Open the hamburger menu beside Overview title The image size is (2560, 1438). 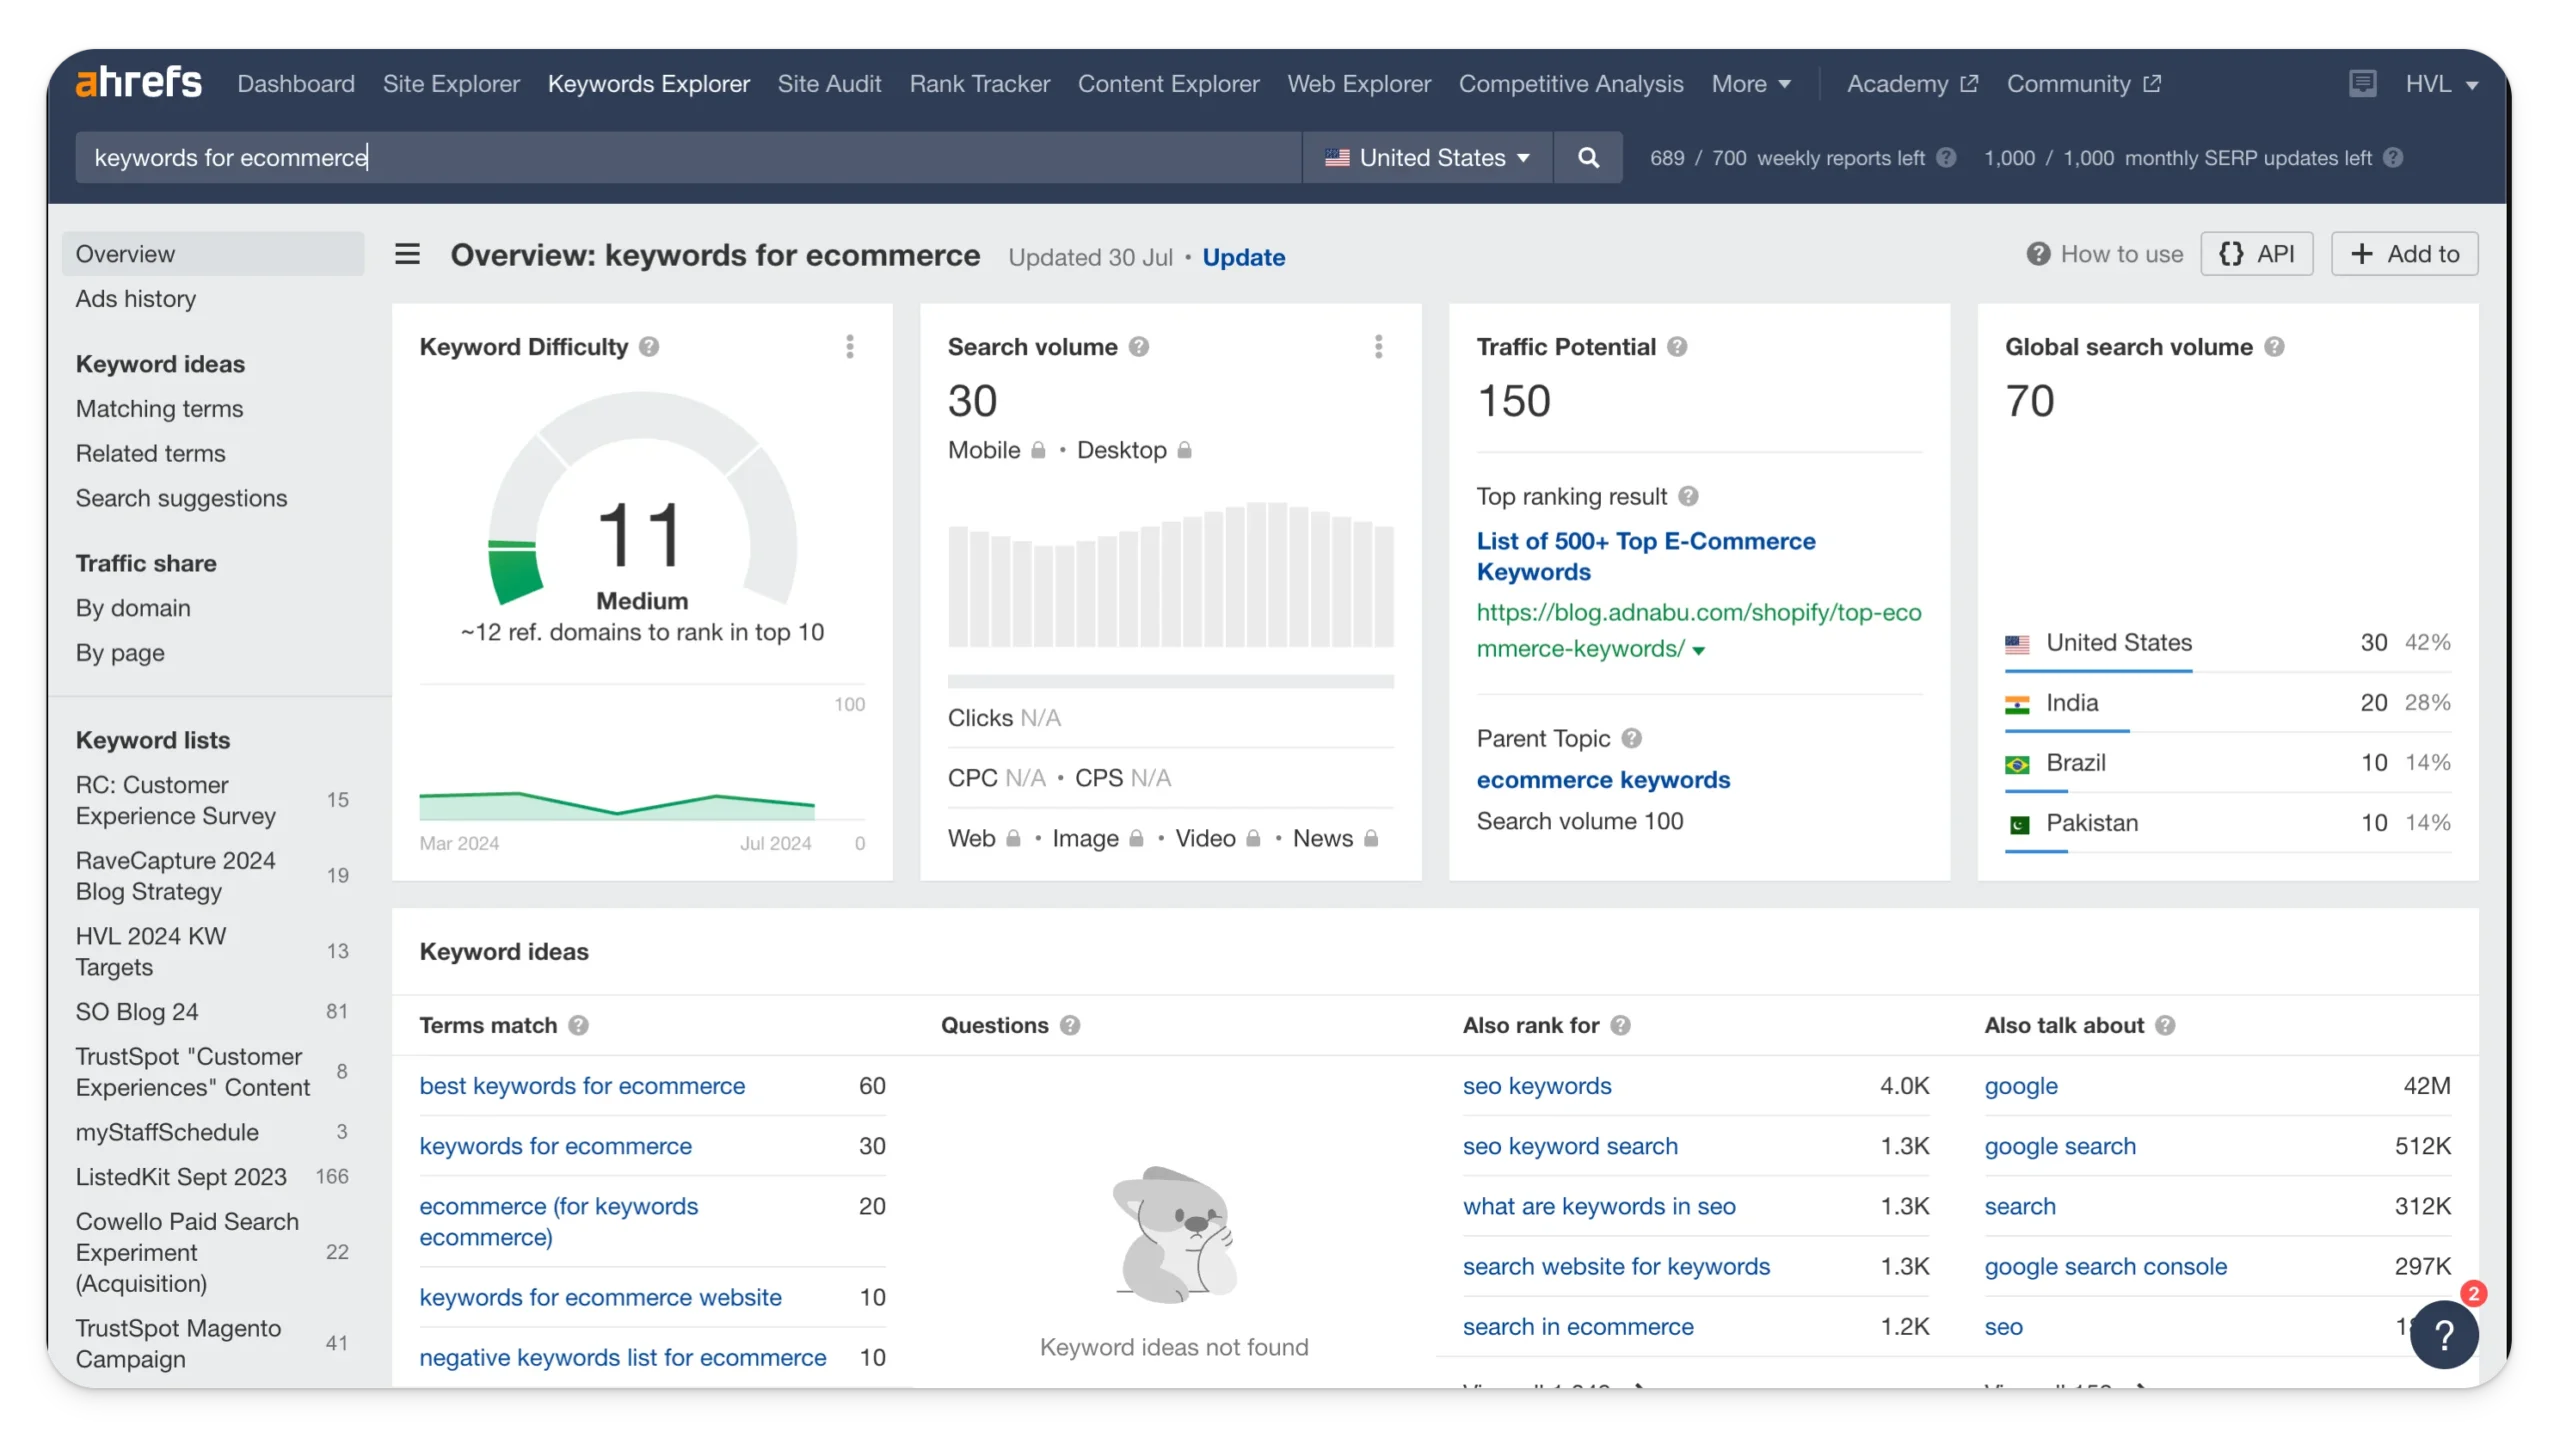point(407,254)
